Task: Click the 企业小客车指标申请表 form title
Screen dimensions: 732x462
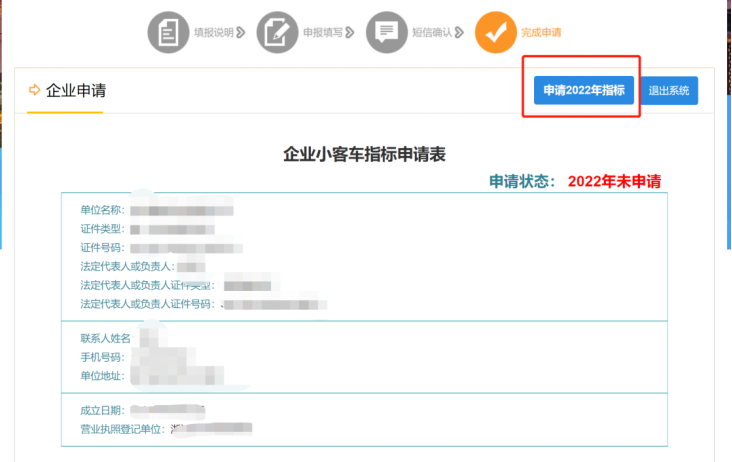Action: [364, 154]
